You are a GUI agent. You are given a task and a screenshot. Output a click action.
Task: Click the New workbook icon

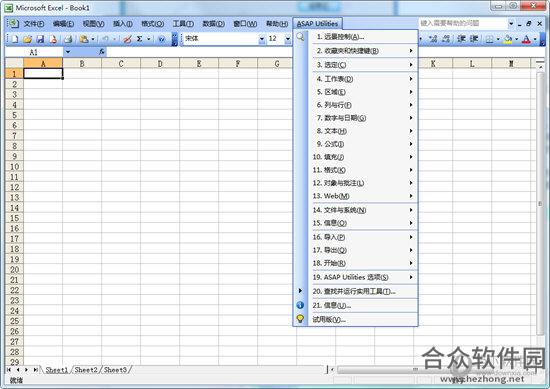pyautogui.click(x=14, y=39)
